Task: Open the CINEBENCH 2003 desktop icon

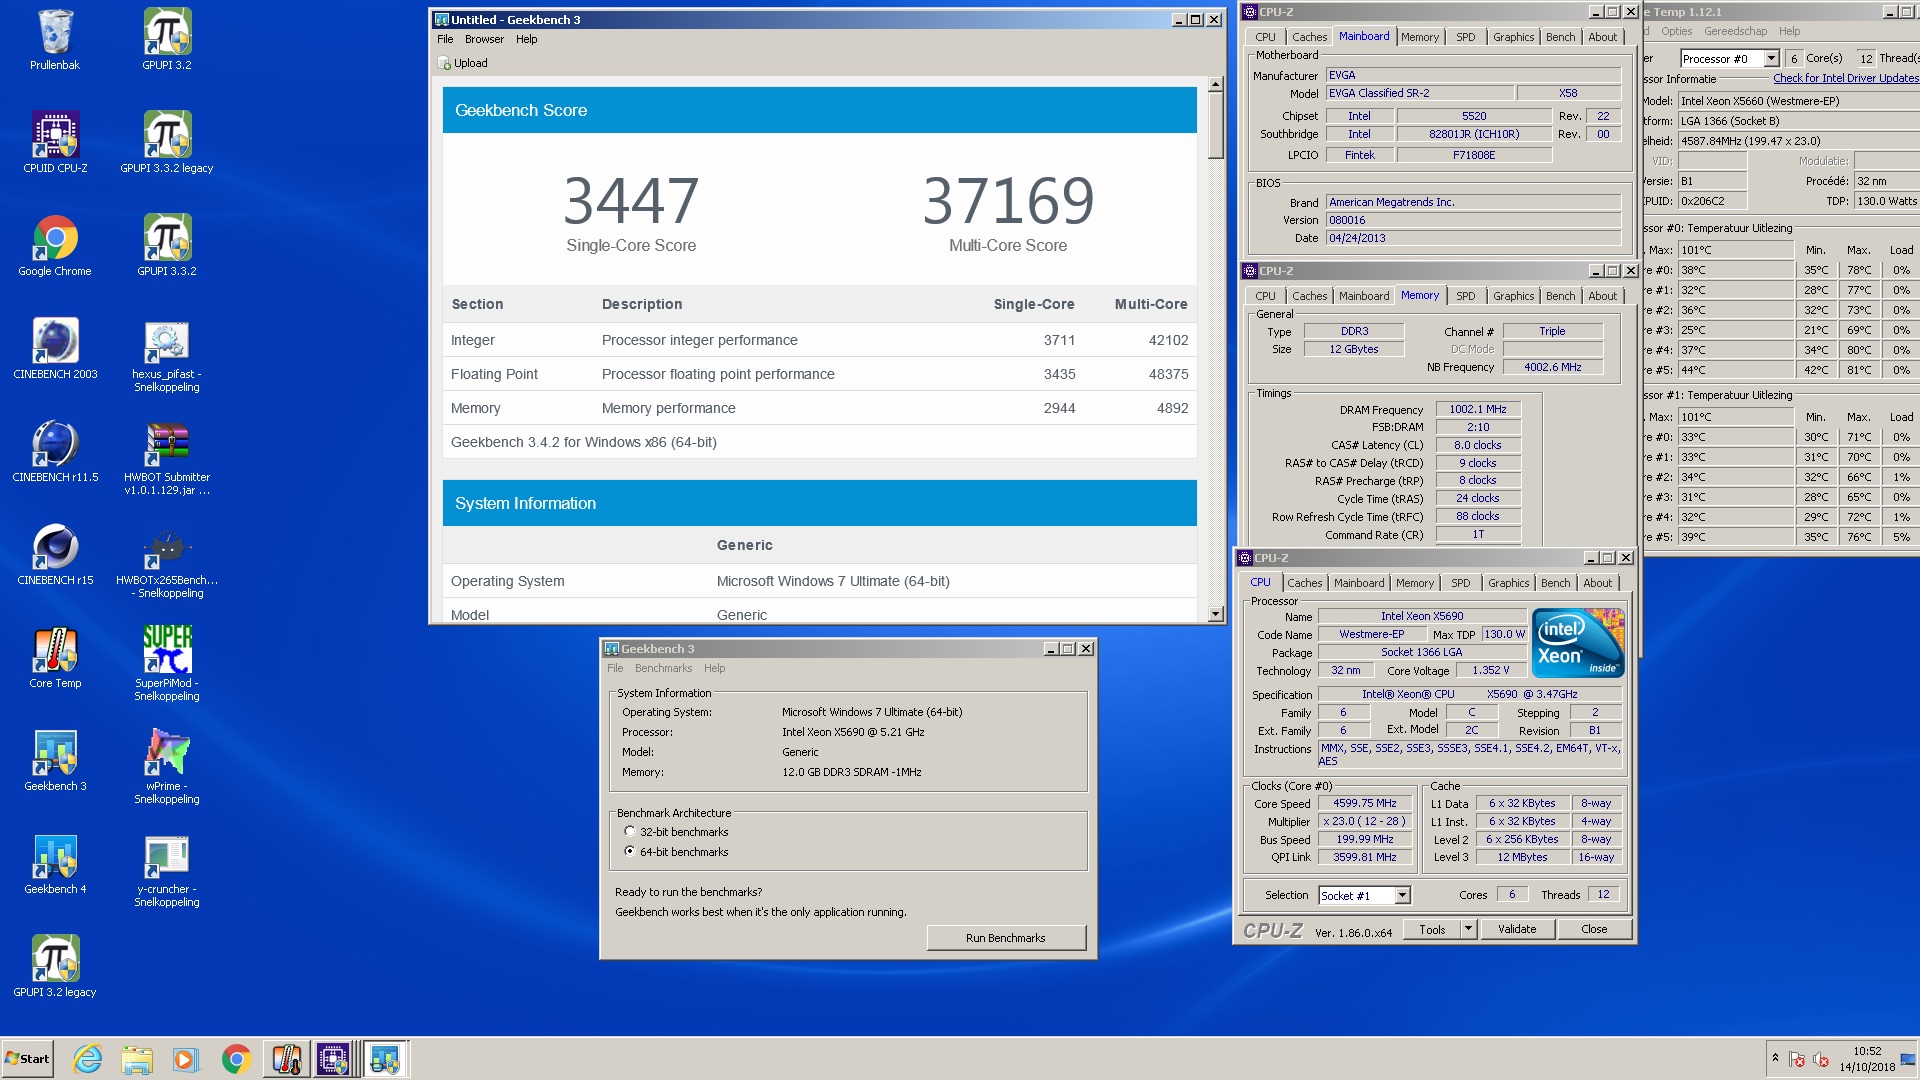Action: 55,349
